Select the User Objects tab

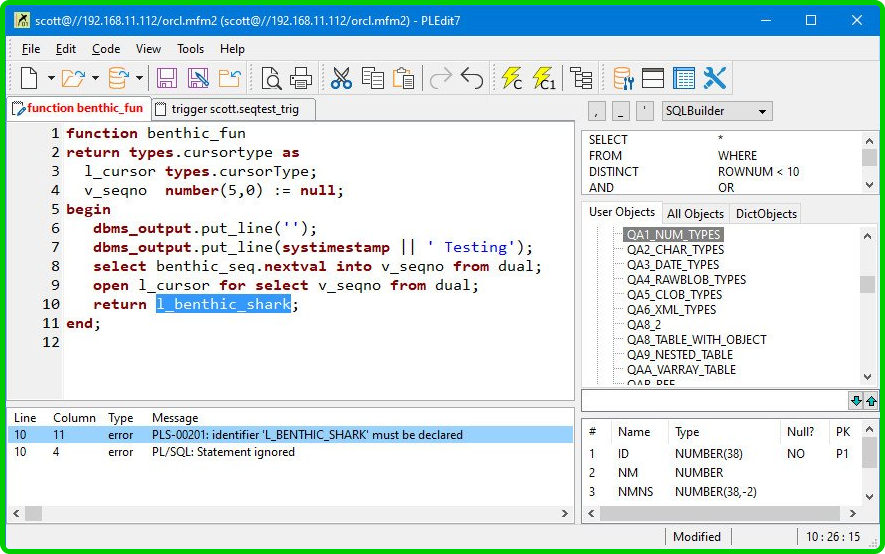[622, 212]
